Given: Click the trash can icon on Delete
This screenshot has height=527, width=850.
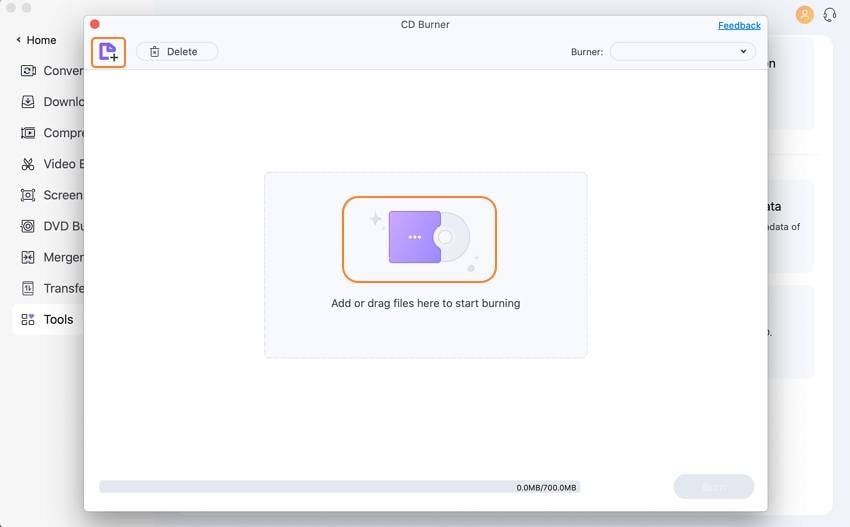Looking at the screenshot, I should pos(154,52).
